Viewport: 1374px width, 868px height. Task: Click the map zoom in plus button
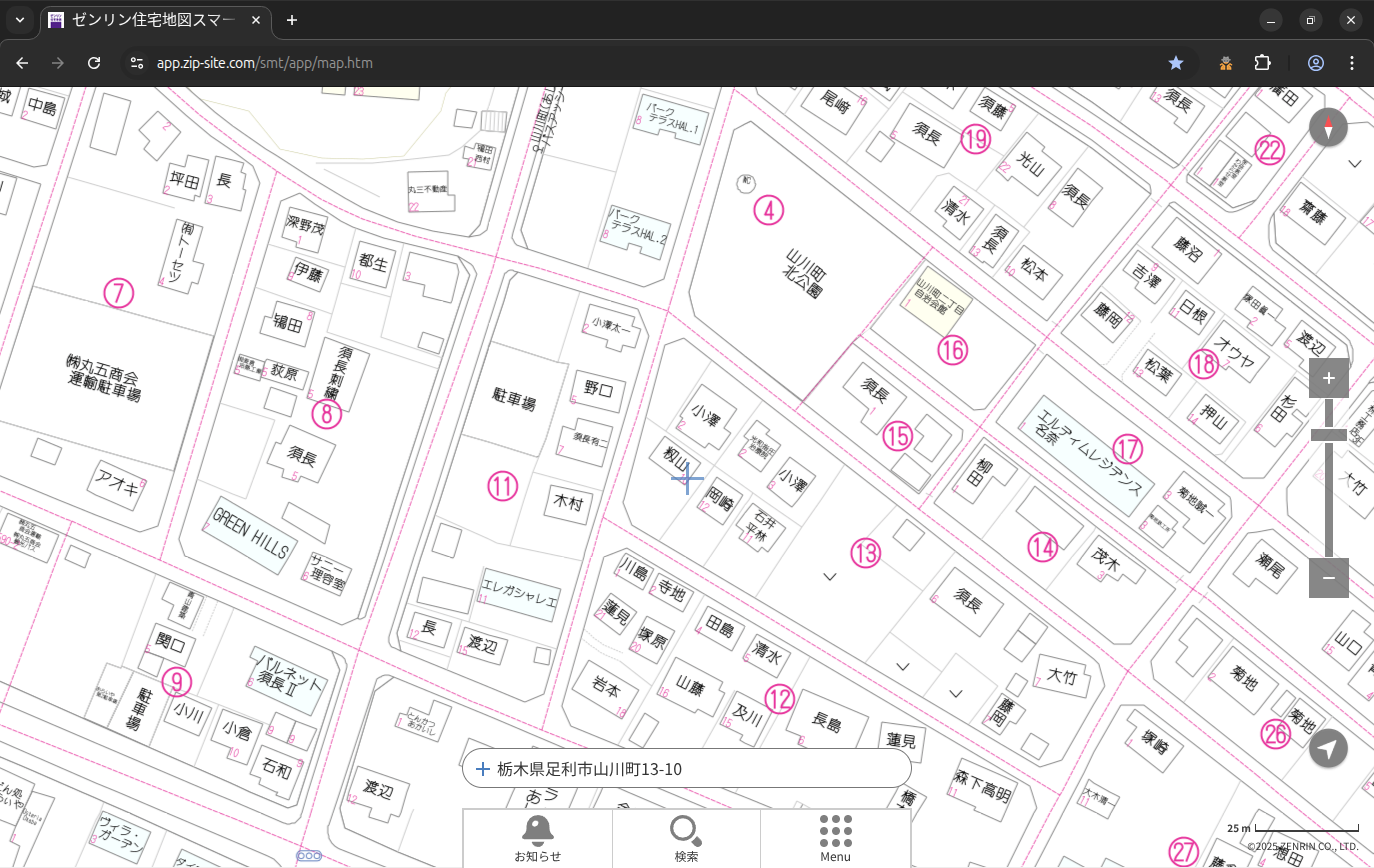click(1328, 378)
